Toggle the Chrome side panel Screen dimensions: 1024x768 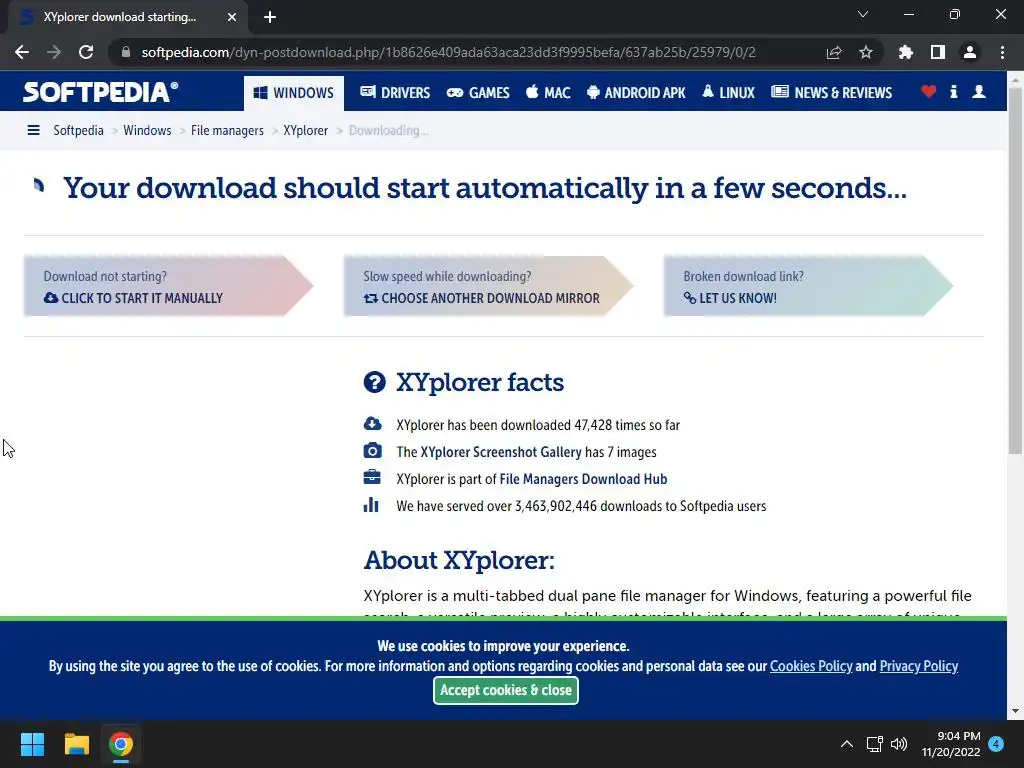(x=938, y=52)
